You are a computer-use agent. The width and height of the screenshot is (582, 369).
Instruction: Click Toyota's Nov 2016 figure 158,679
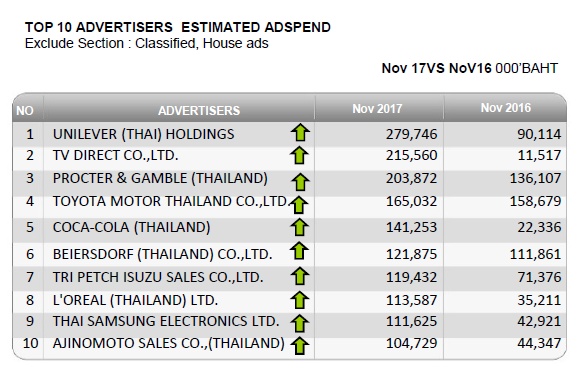pyautogui.click(x=535, y=201)
